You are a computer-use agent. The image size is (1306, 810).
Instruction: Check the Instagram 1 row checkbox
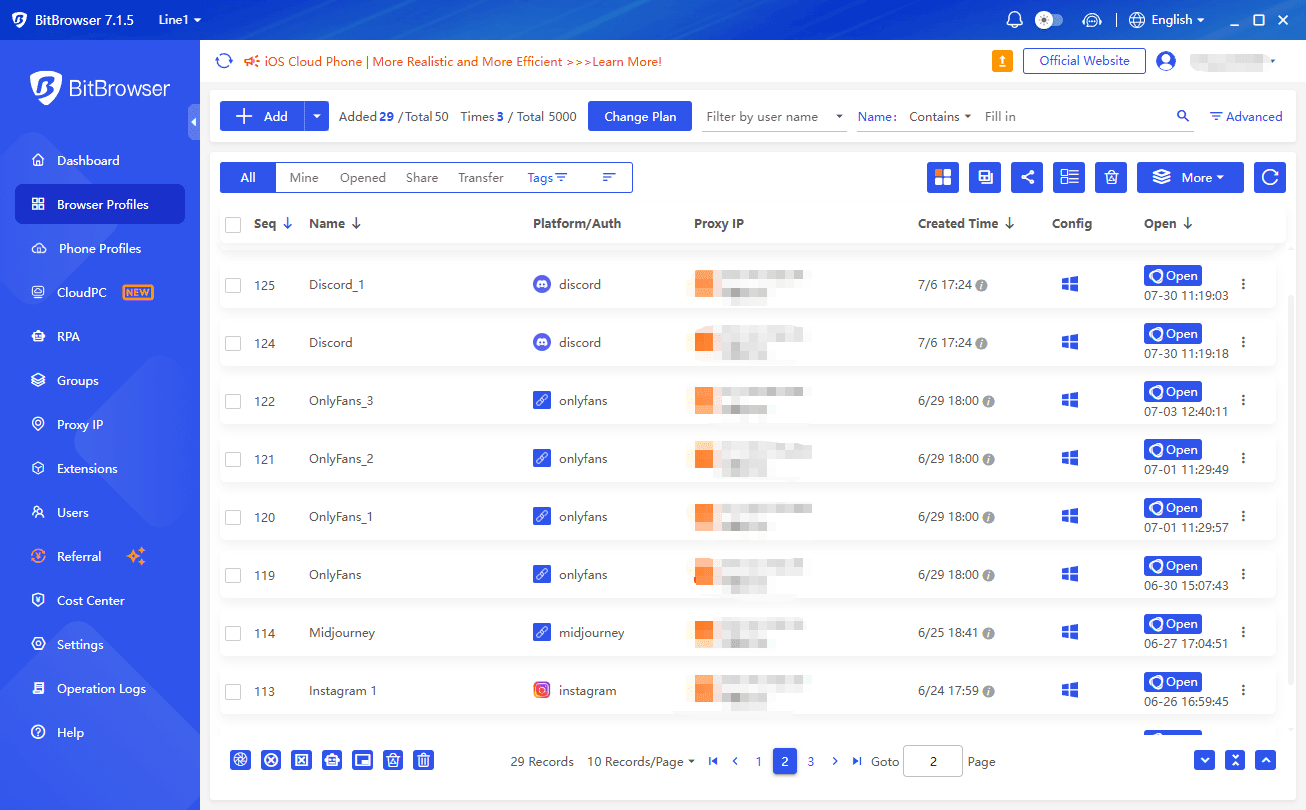point(233,691)
